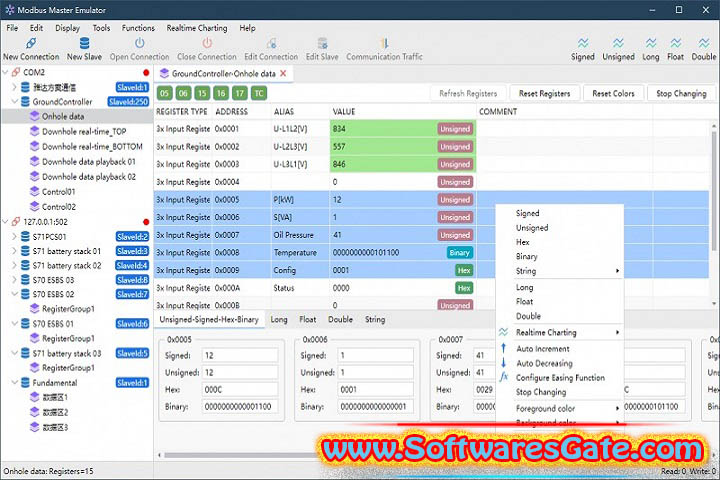
Task: Open the Realtime Charting menu in the menu bar
Action: click(197, 28)
